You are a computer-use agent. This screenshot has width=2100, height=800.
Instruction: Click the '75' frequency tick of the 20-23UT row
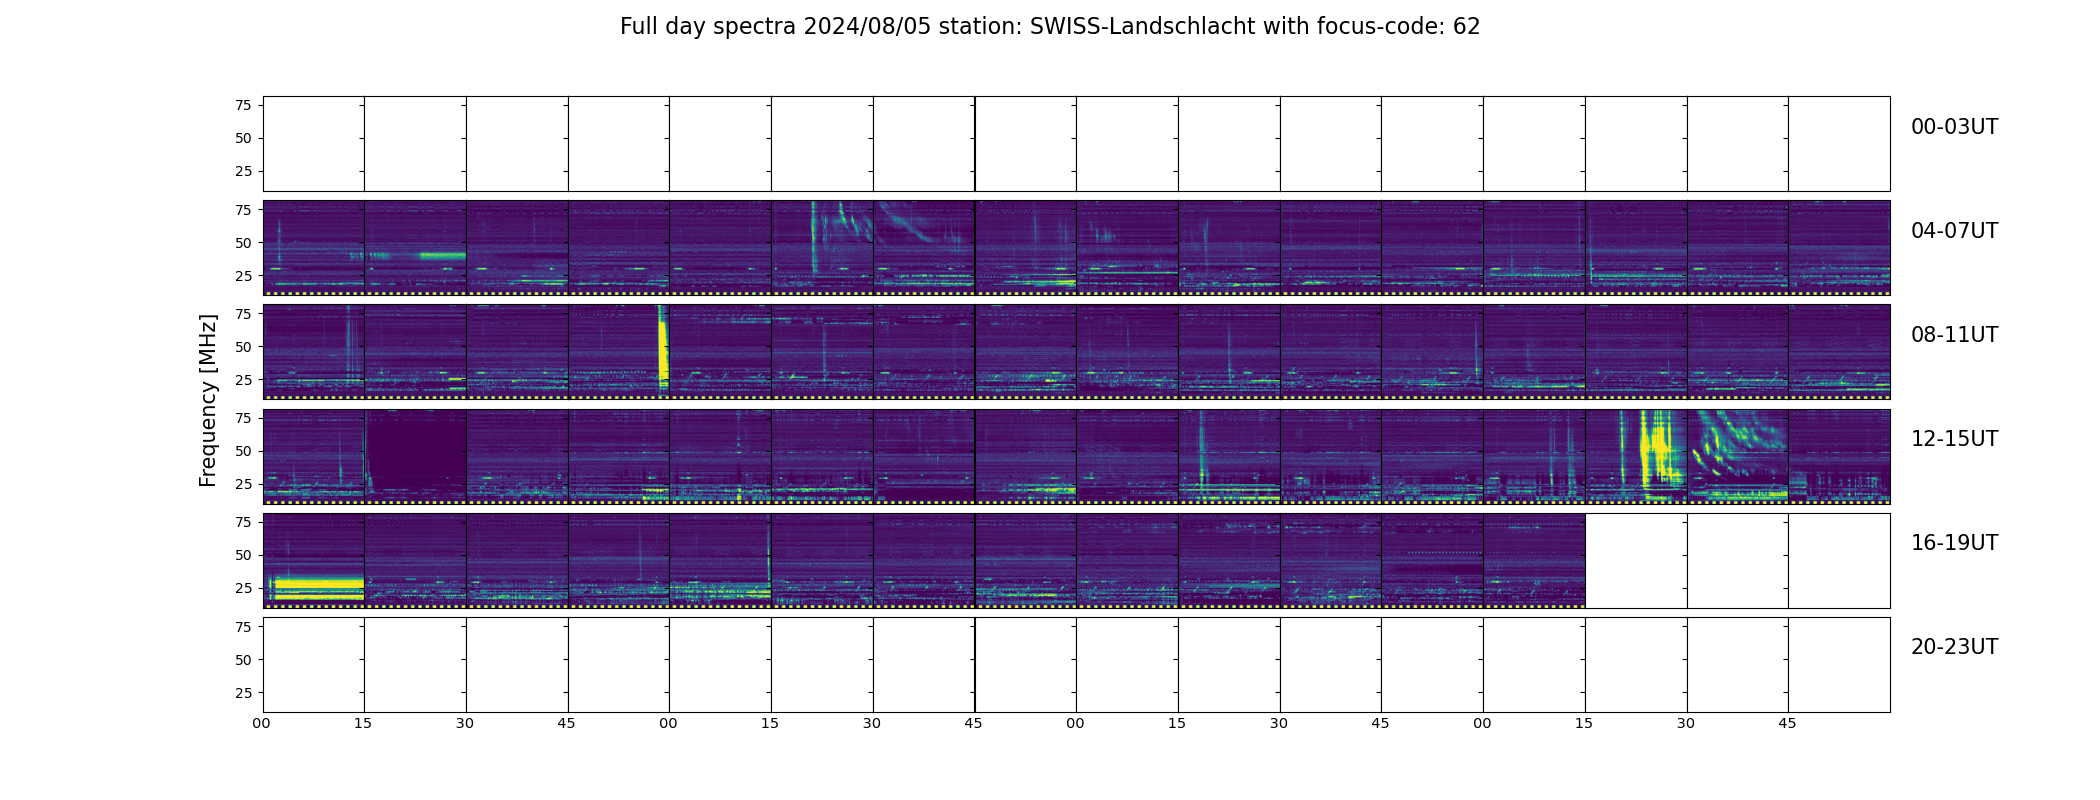point(243,626)
